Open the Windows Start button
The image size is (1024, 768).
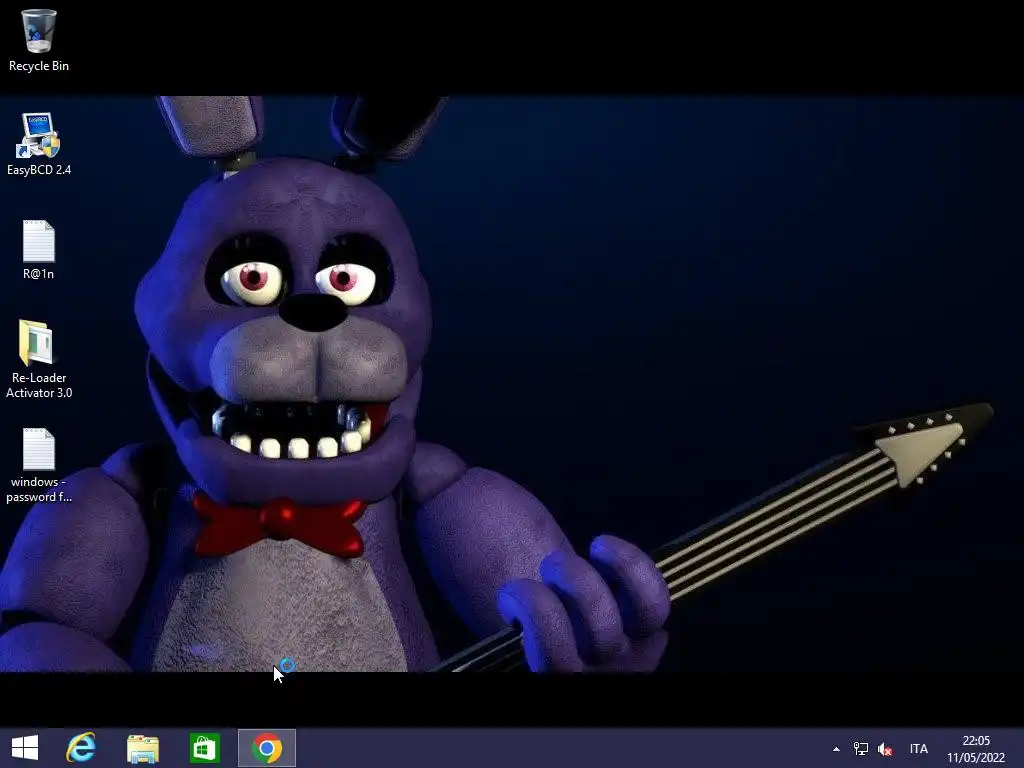pos(25,748)
